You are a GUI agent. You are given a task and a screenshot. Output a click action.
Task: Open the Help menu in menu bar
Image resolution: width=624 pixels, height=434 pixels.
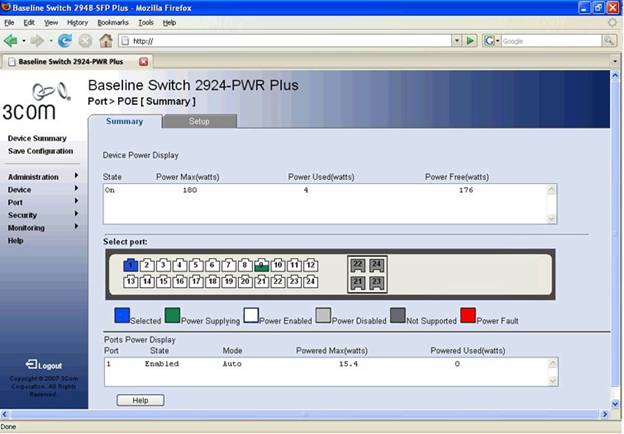170,23
